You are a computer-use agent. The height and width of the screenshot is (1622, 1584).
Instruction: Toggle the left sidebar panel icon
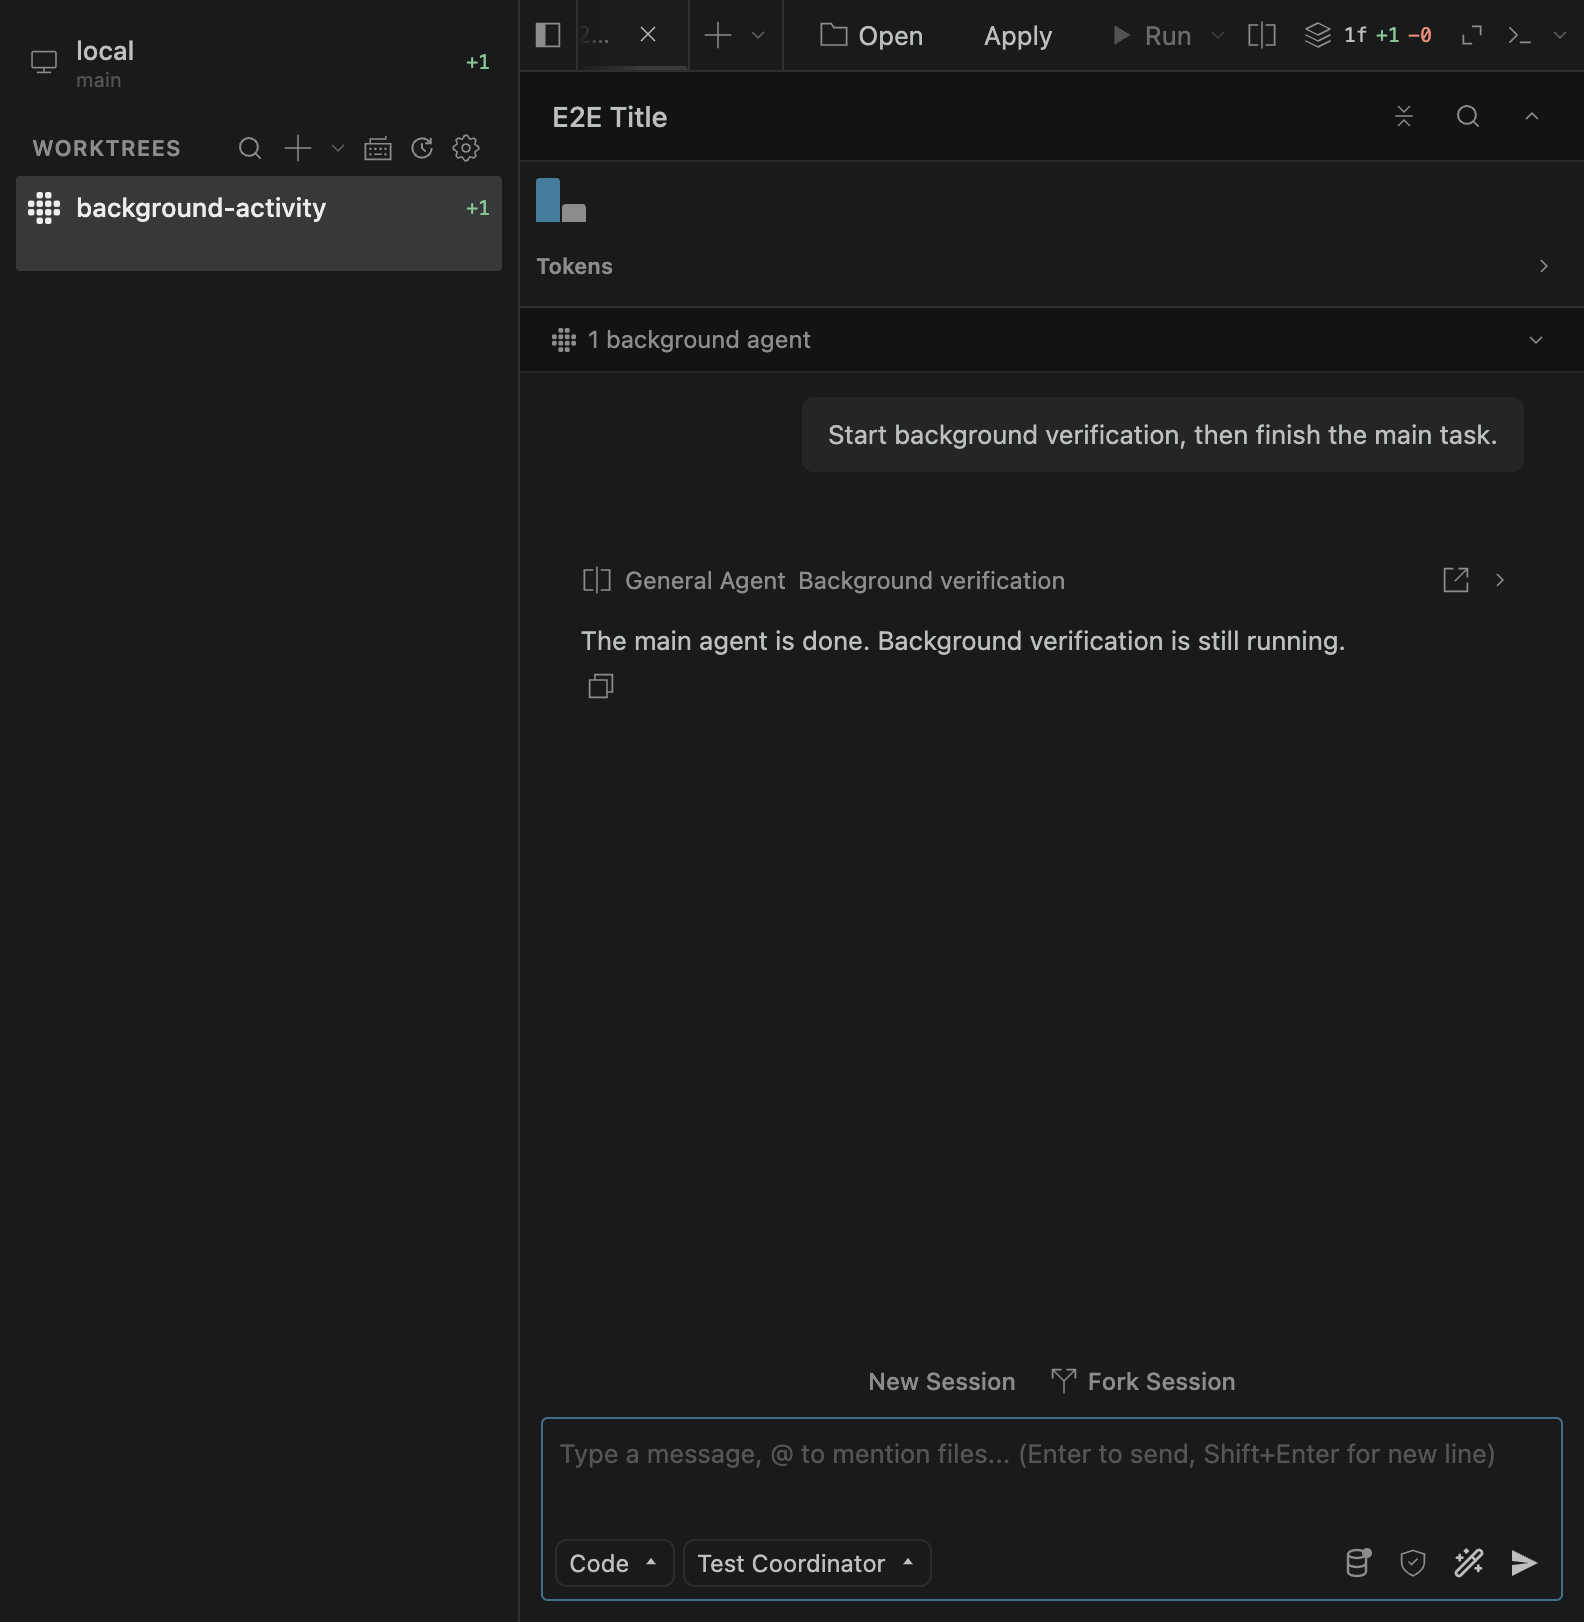548,35
